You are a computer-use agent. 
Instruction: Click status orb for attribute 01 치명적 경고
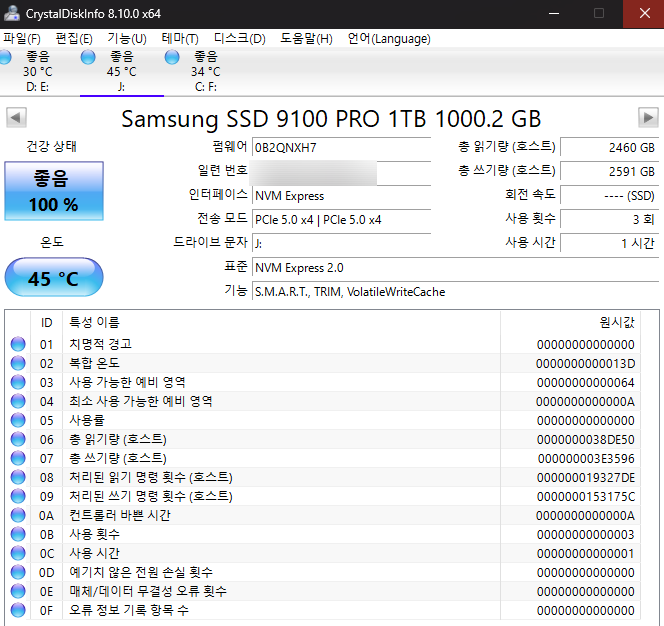pos(18,344)
